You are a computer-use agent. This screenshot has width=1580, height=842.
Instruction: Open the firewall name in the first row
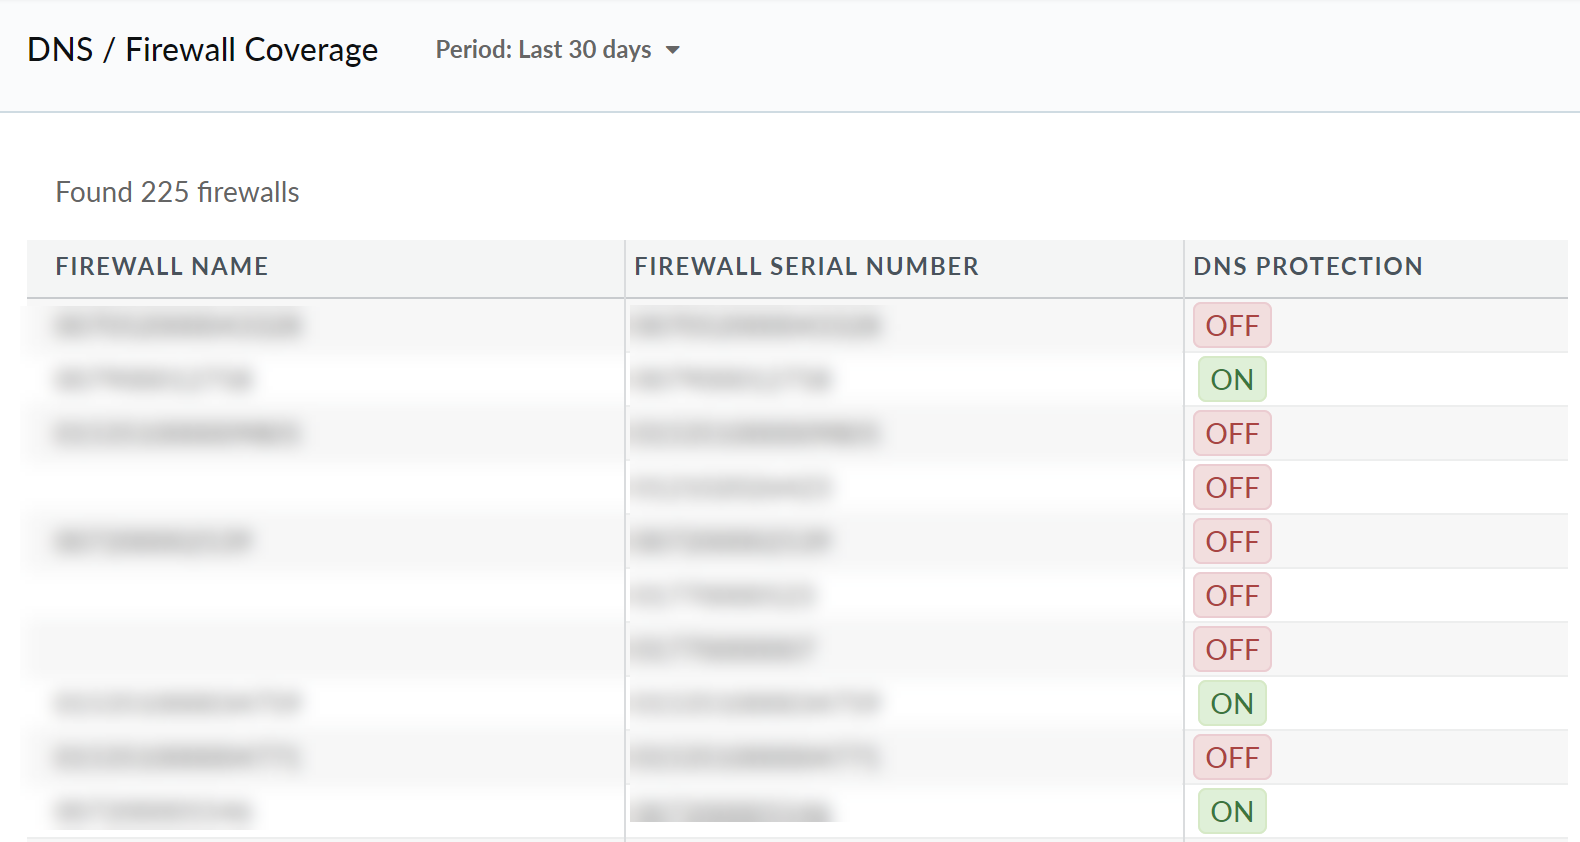coord(178,326)
